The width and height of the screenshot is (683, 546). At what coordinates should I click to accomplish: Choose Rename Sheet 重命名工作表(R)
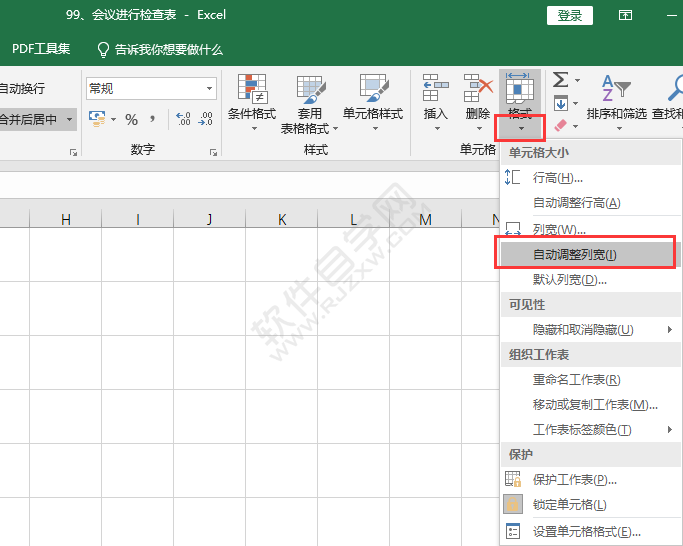click(591, 380)
